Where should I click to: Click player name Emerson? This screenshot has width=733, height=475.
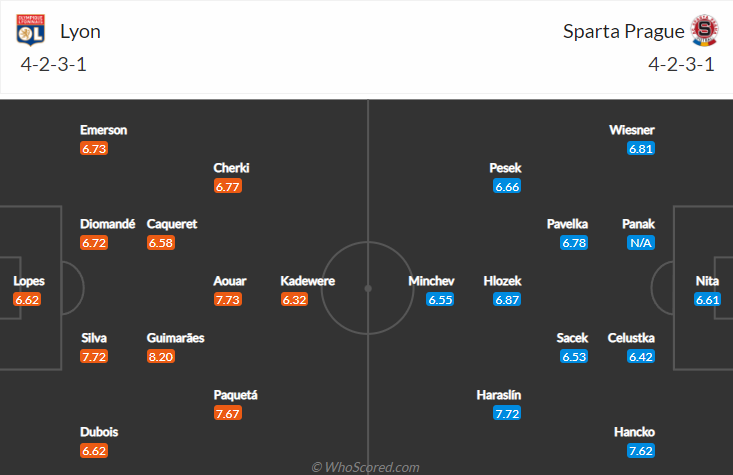coord(103,130)
